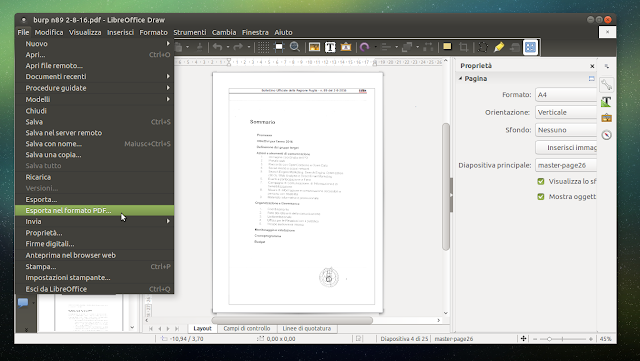Click the horizontal scrollbar under the page
Viewport: 640px width, 361px height.
tap(292, 320)
